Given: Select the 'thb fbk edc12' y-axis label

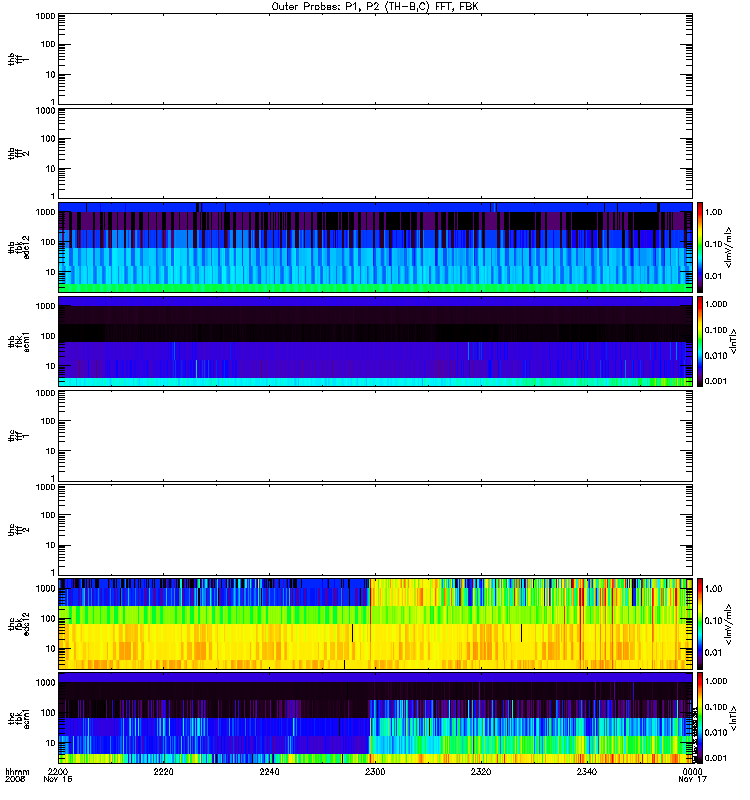Looking at the screenshot, I should [18, 247].
